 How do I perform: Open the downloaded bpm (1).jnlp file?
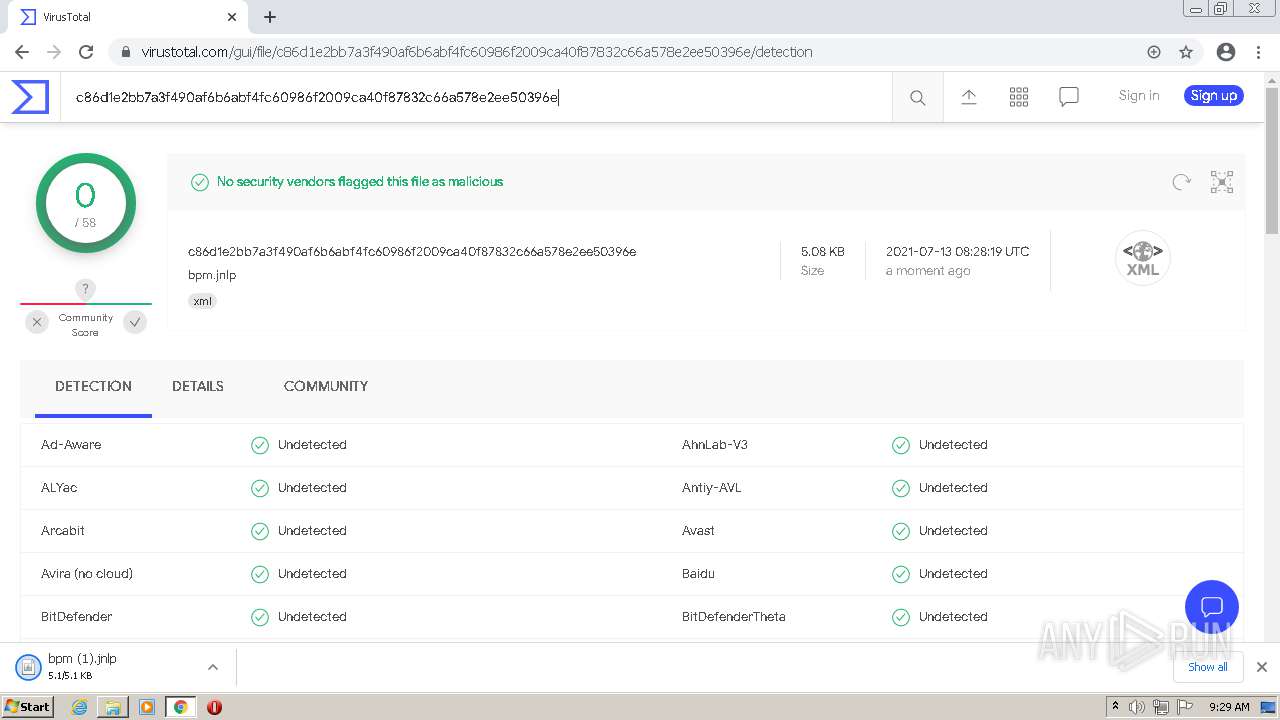[82, 667]
